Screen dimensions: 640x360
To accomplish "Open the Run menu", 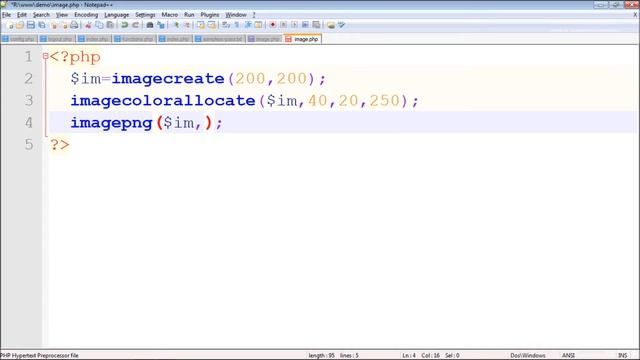I will click(189, 15).
